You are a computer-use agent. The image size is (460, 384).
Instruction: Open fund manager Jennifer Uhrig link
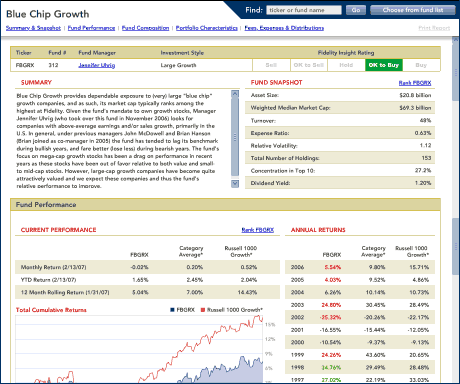click(x=97, y=65)
